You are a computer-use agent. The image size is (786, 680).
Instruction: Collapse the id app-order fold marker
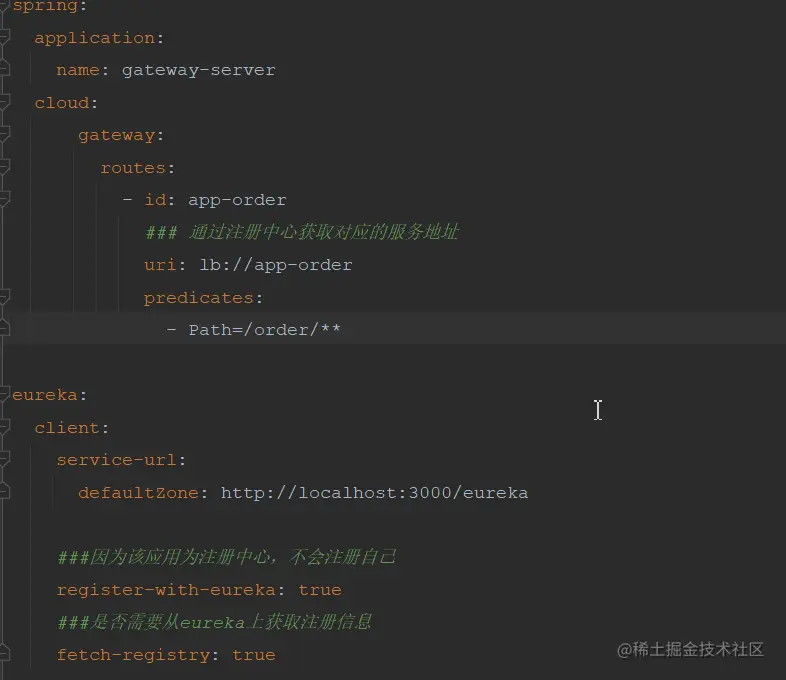coord(5,199)
